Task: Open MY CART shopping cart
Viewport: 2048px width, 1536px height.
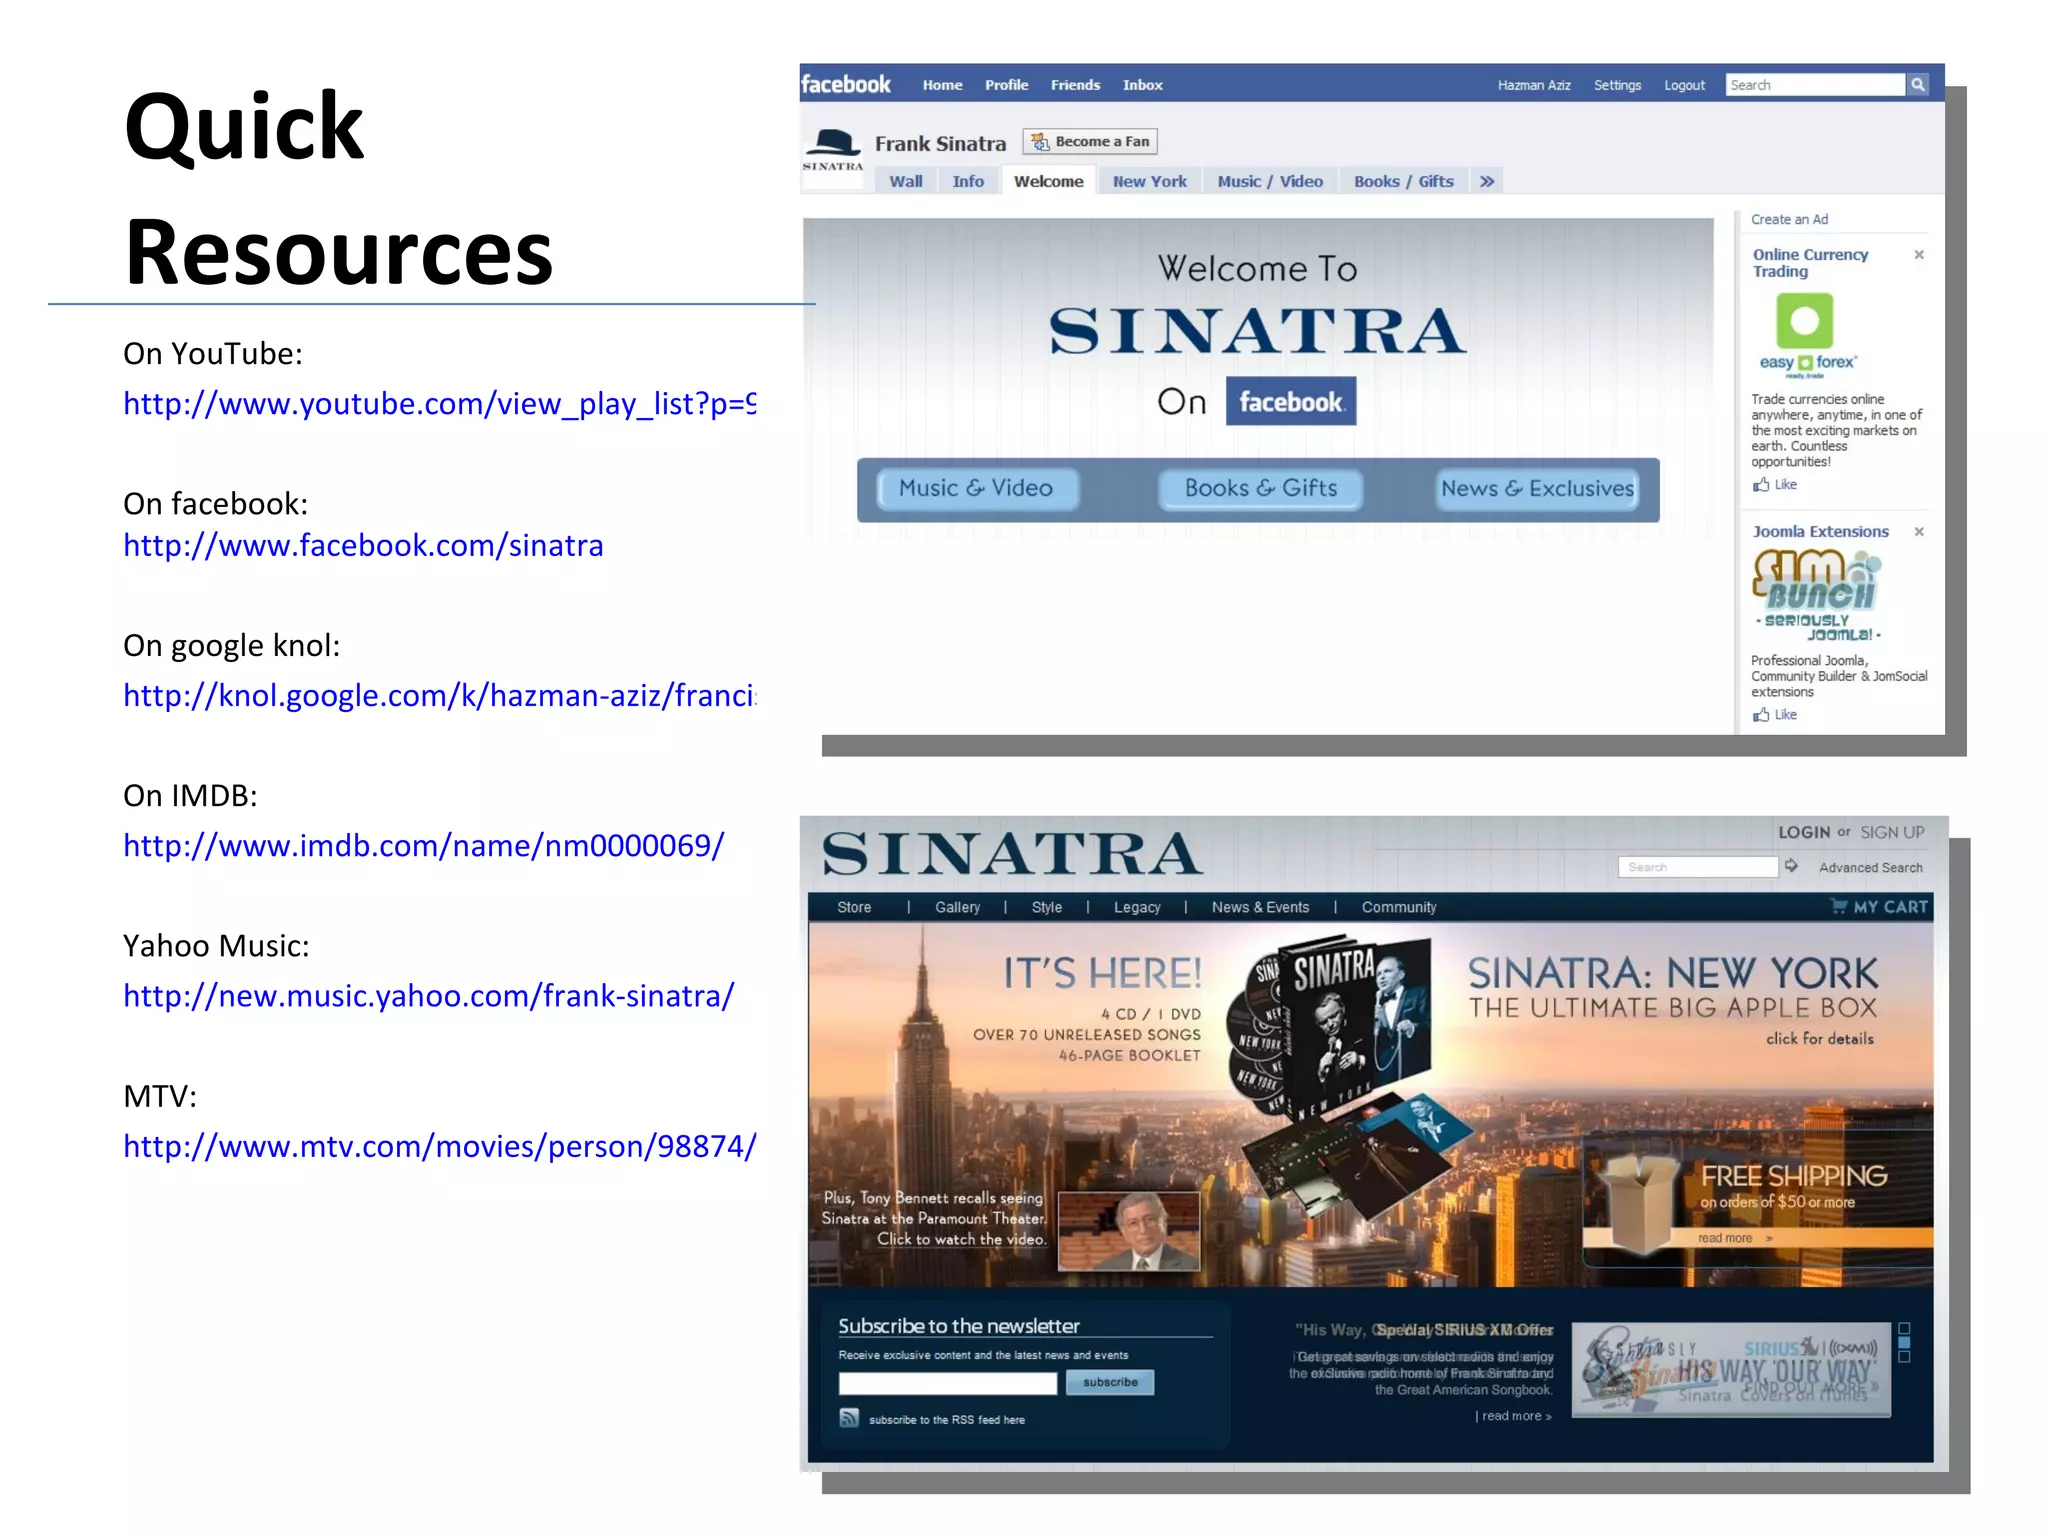Action: (1879, 907)
